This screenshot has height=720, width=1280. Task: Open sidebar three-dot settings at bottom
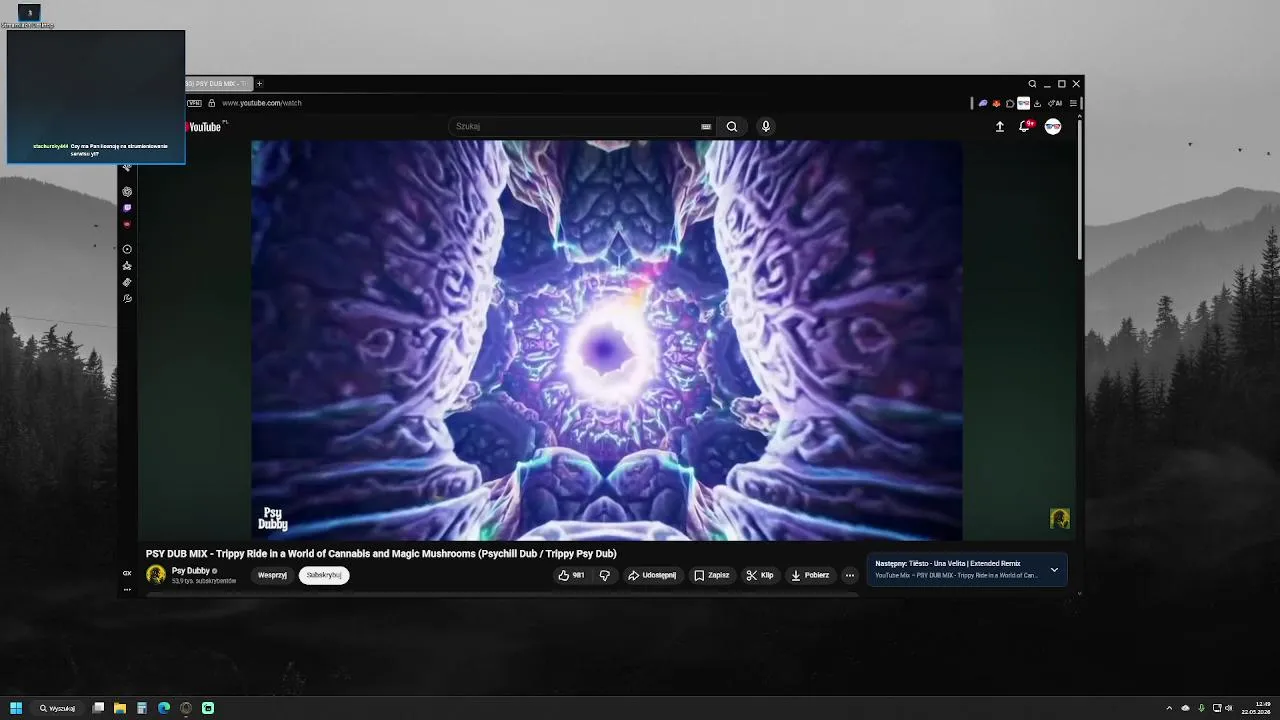[x=127, y=589]
